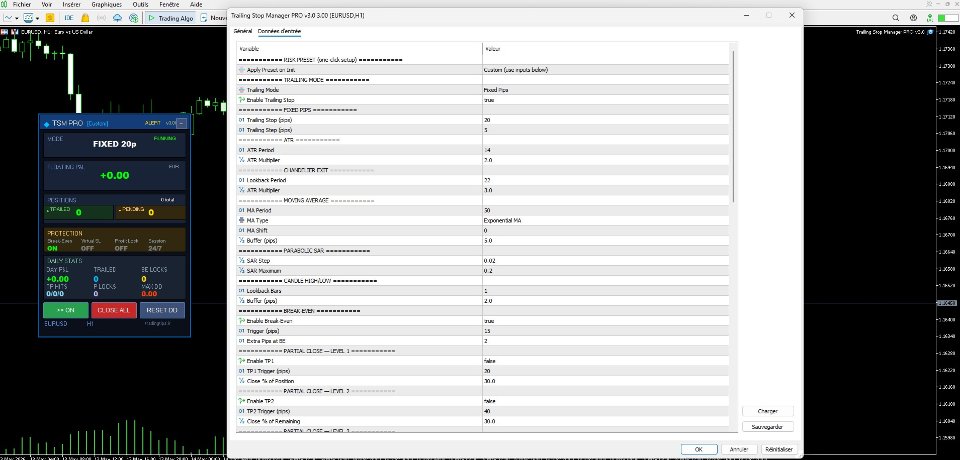Open the Outils menu

click(x=140, y=4)
